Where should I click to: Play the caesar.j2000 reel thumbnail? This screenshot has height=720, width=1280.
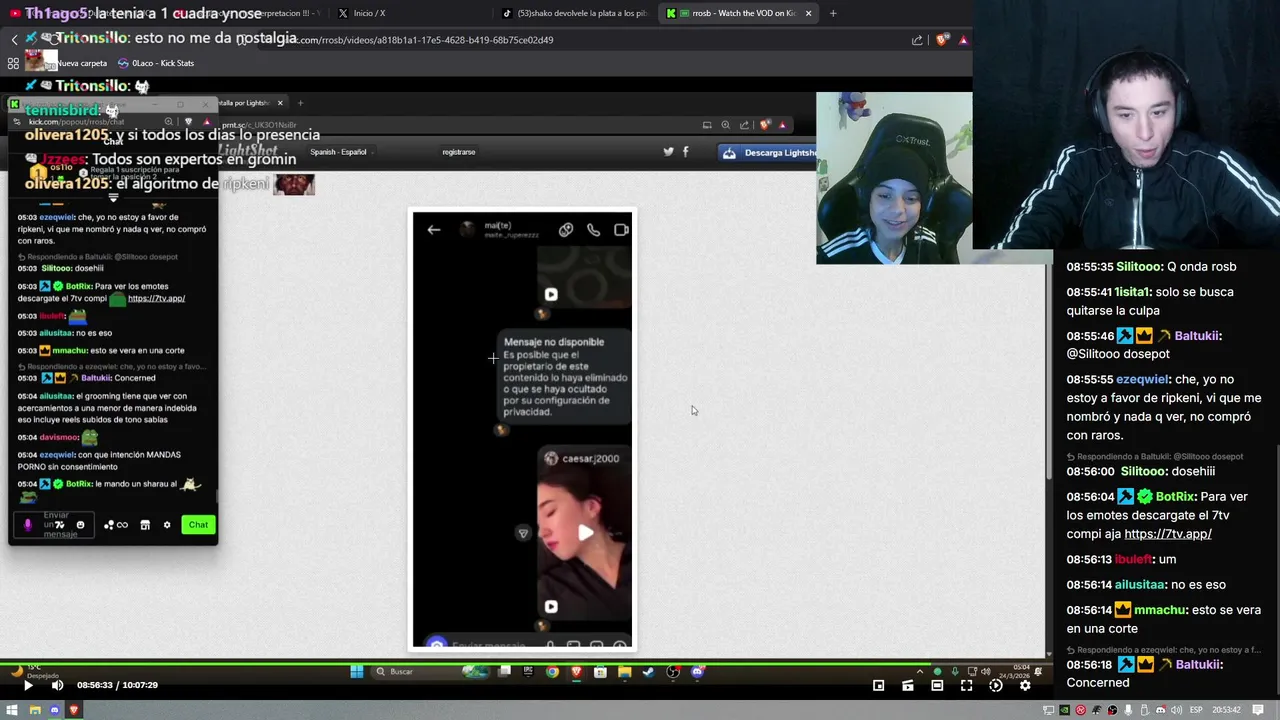(585, 533)
